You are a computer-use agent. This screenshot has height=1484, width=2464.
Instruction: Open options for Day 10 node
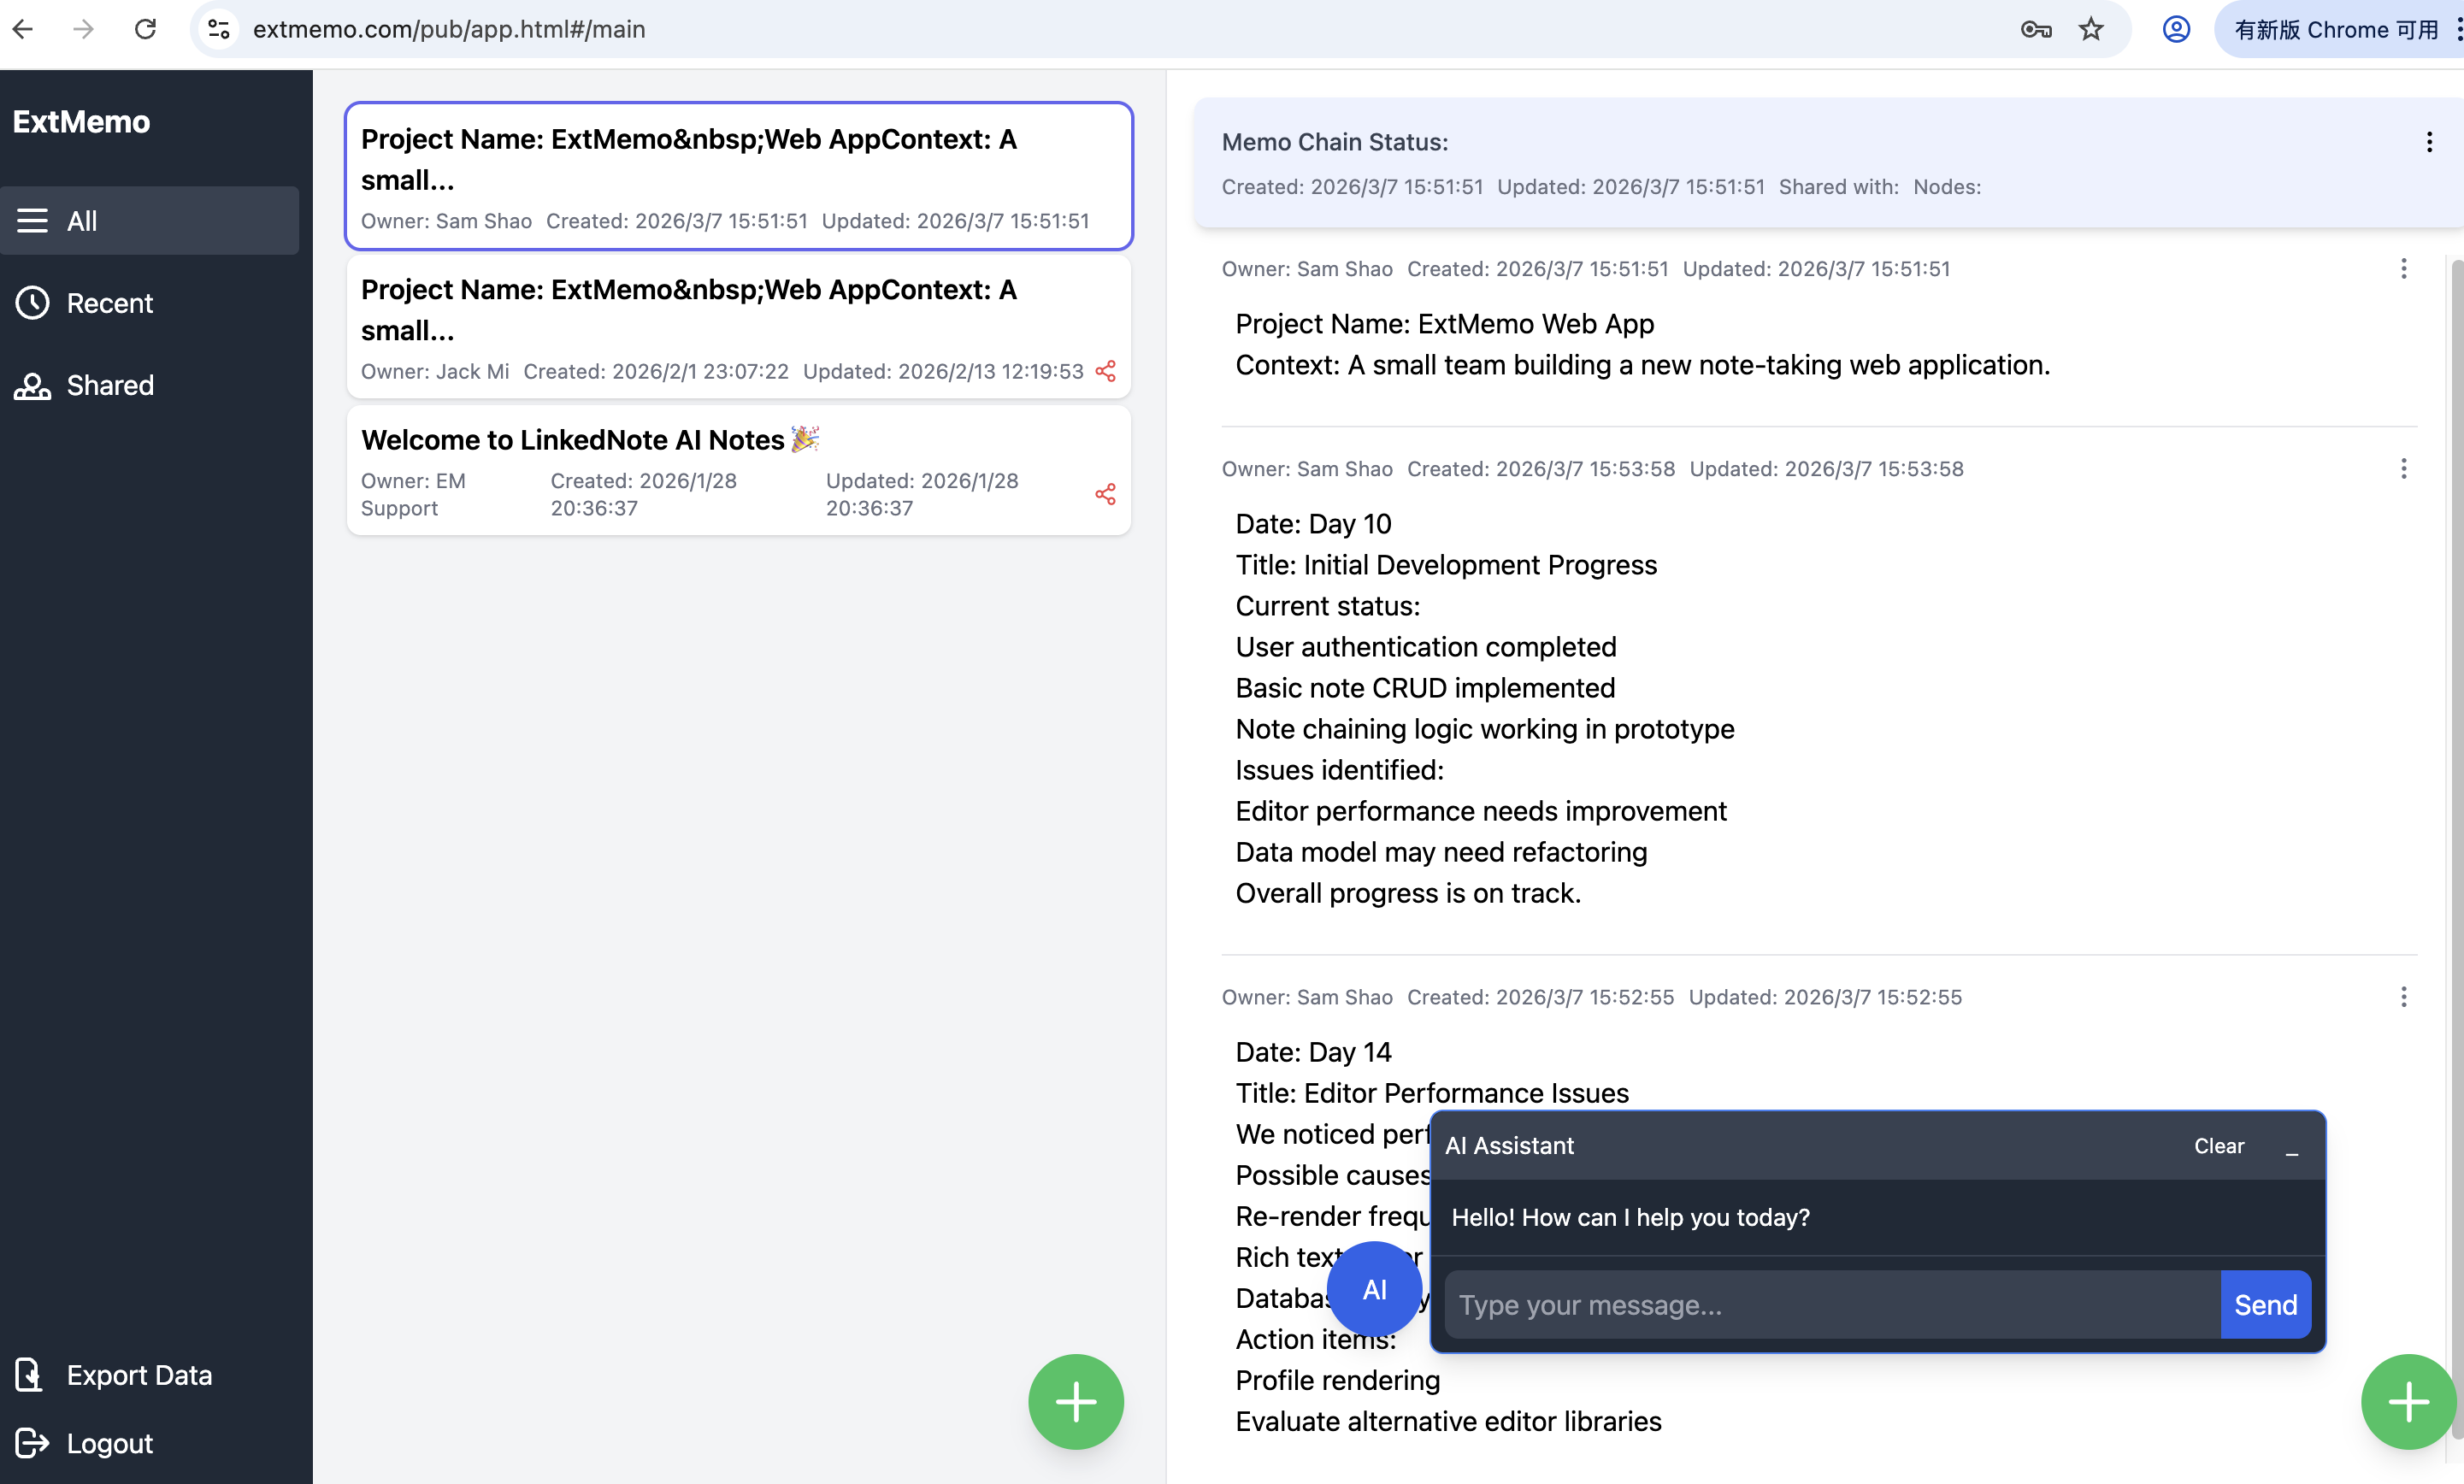tap(2404, 468)
